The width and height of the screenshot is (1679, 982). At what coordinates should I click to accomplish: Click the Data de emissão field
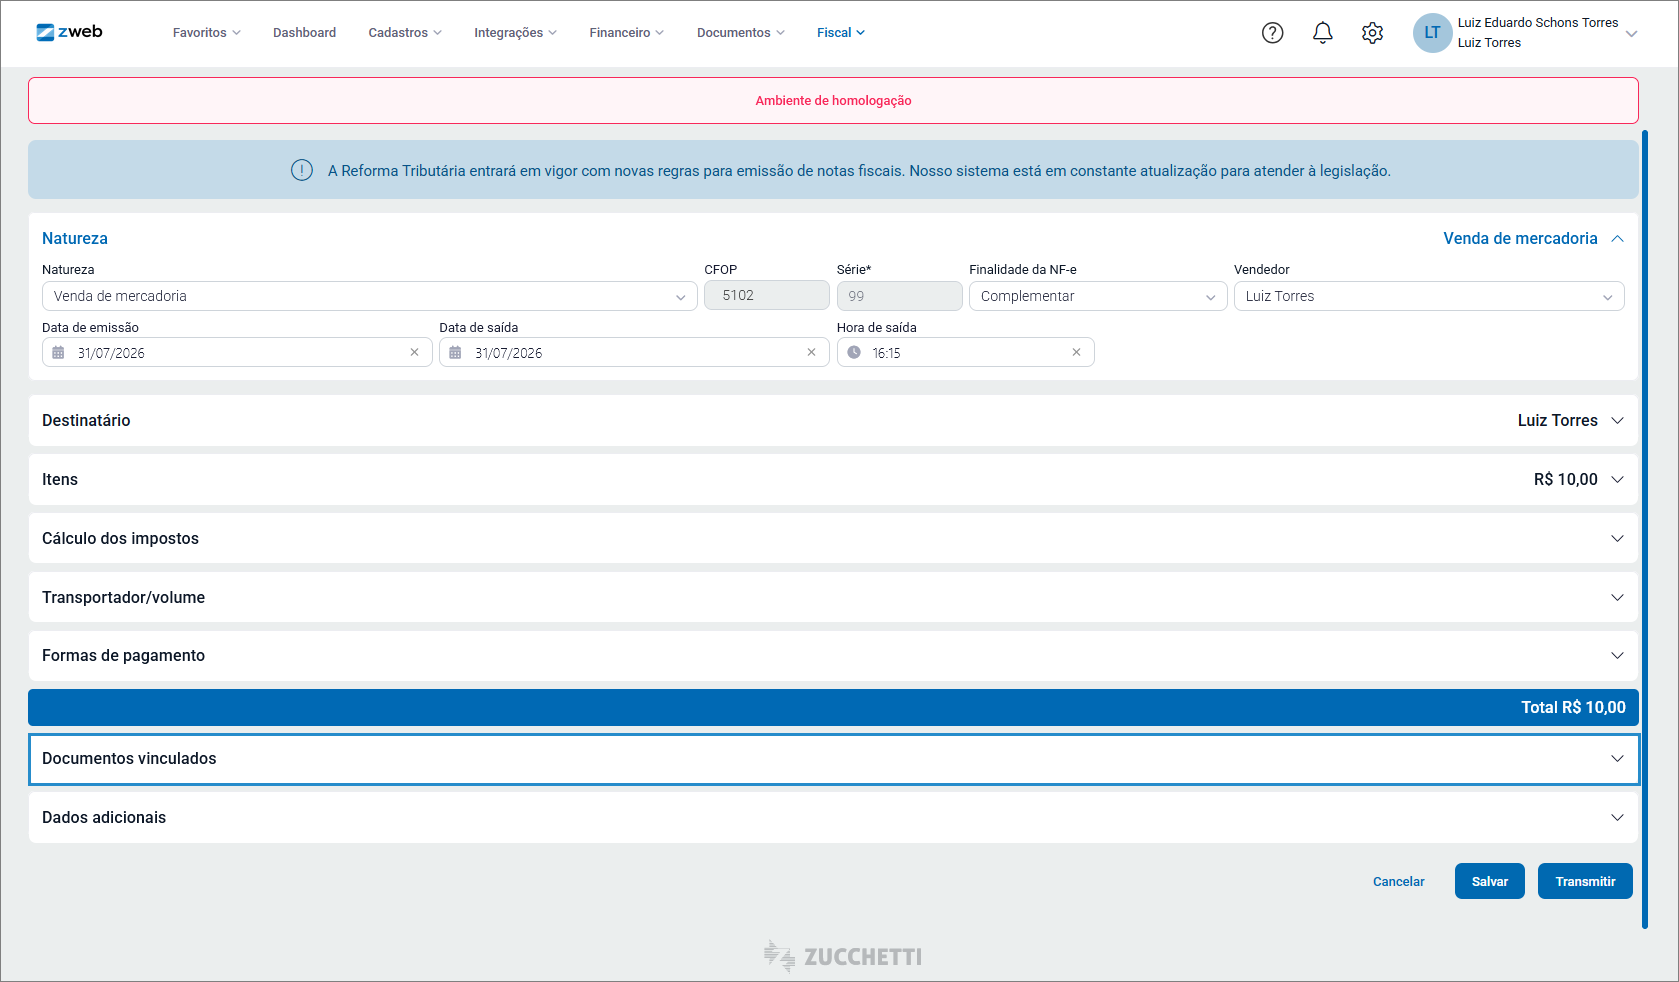coord(237,352)
